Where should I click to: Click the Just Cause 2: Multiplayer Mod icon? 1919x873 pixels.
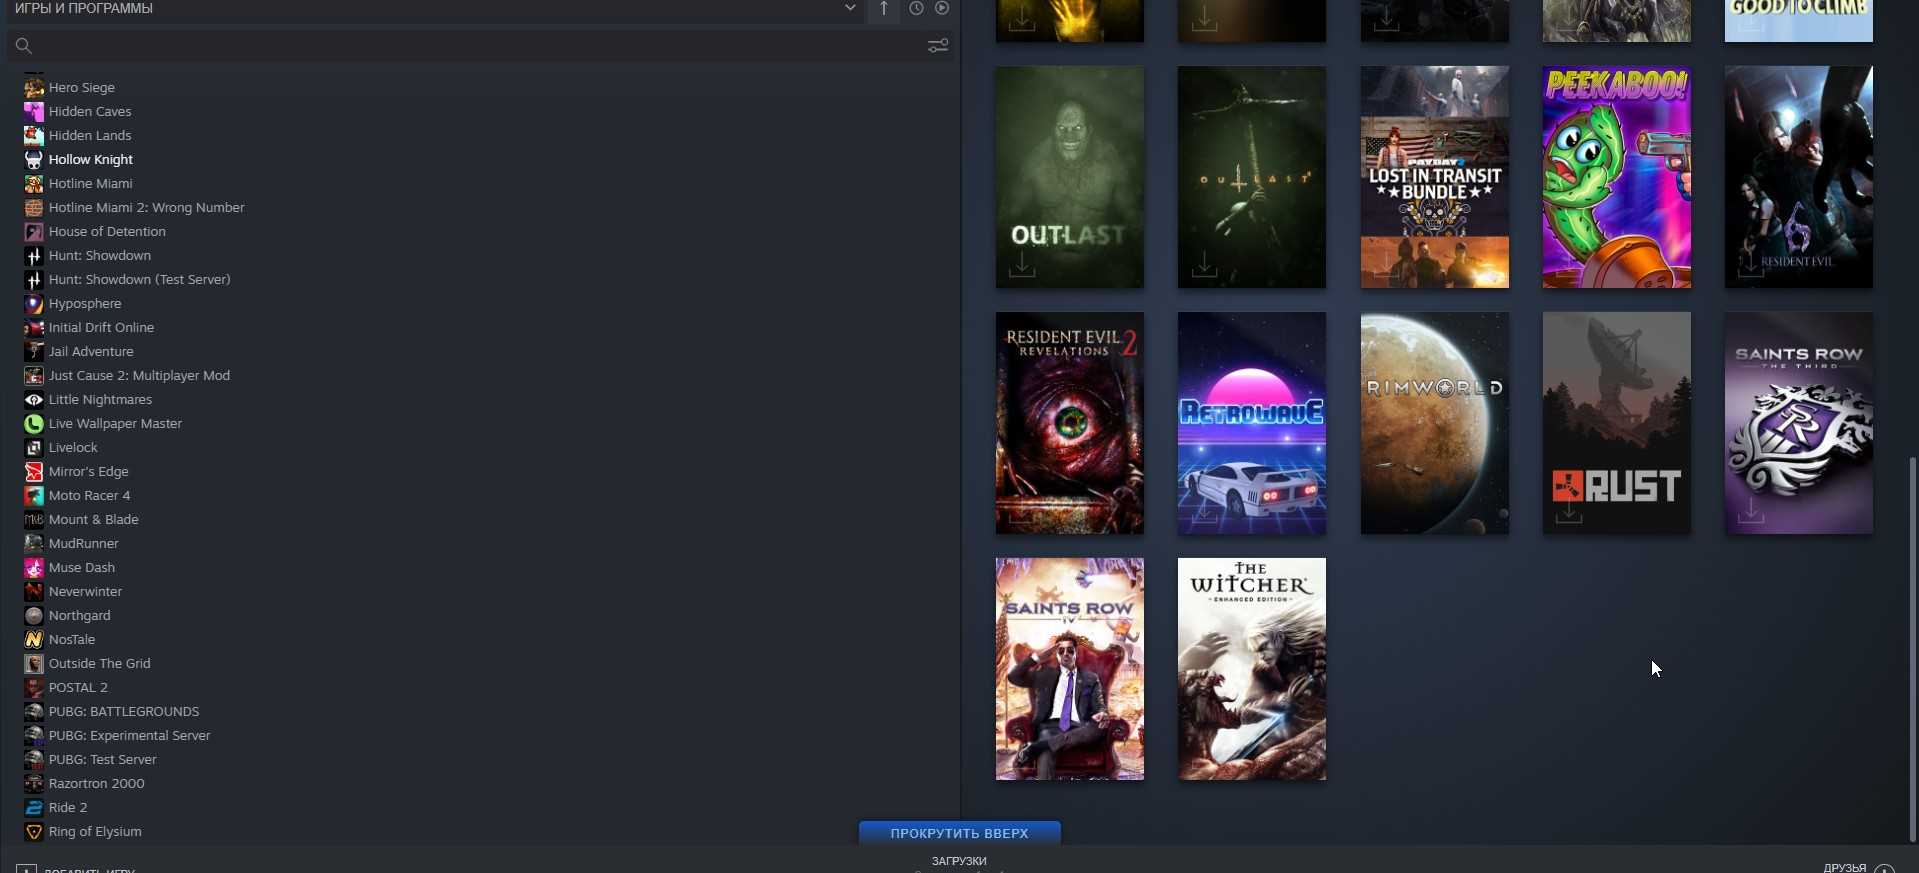tap(34, 376)
